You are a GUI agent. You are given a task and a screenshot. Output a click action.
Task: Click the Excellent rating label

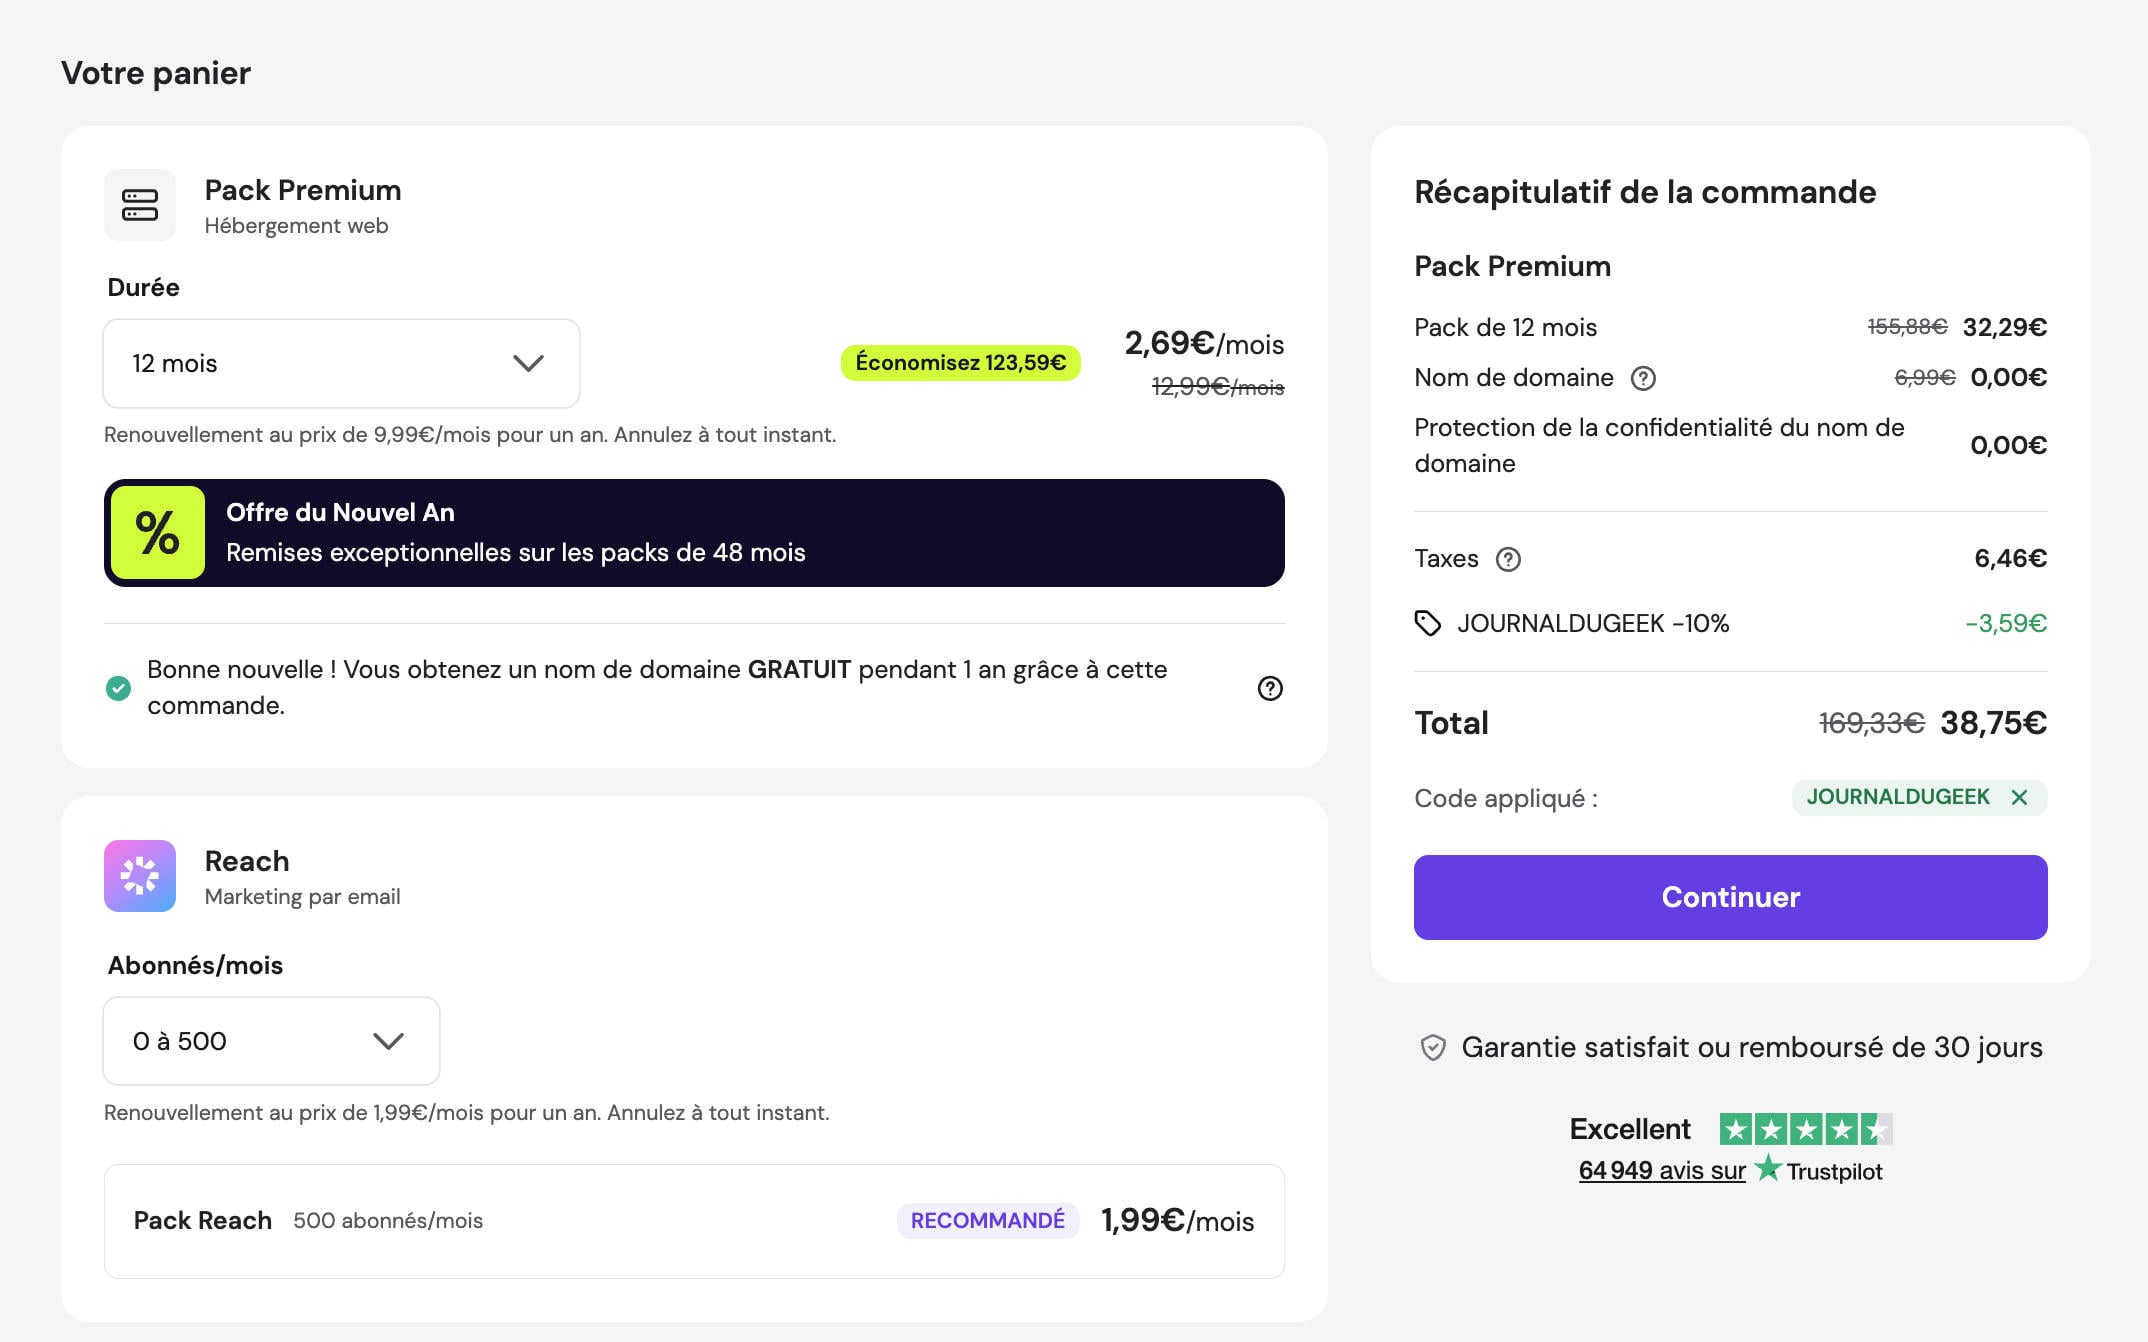point(1630,1130)
